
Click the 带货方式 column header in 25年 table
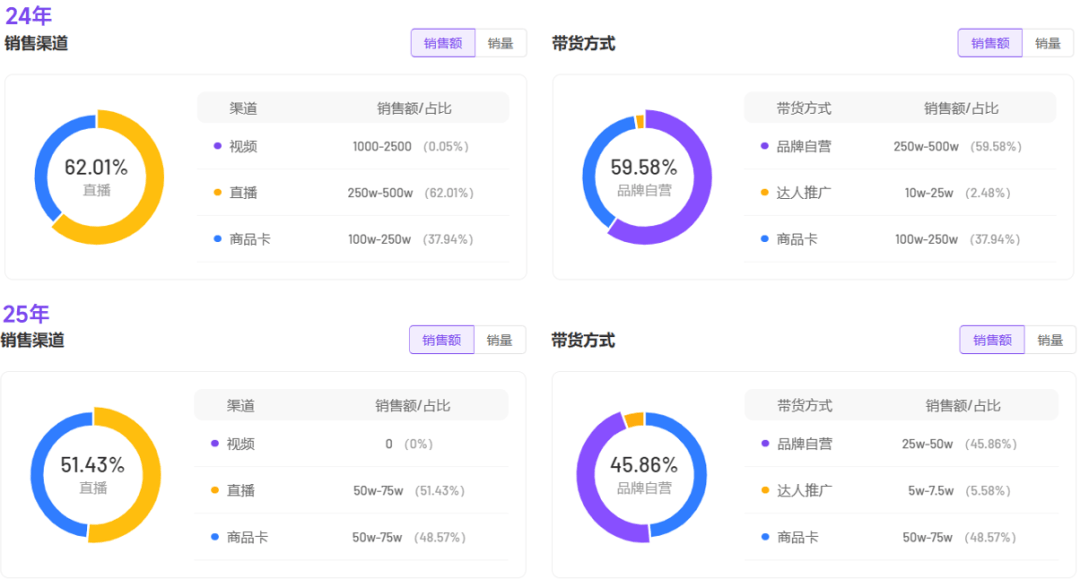(x=804, y=406)
